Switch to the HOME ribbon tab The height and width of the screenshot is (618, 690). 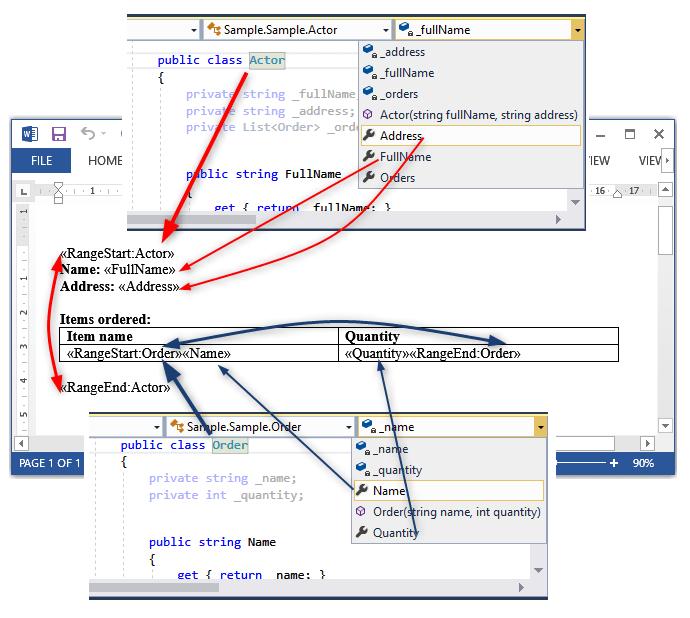(105, 161)
